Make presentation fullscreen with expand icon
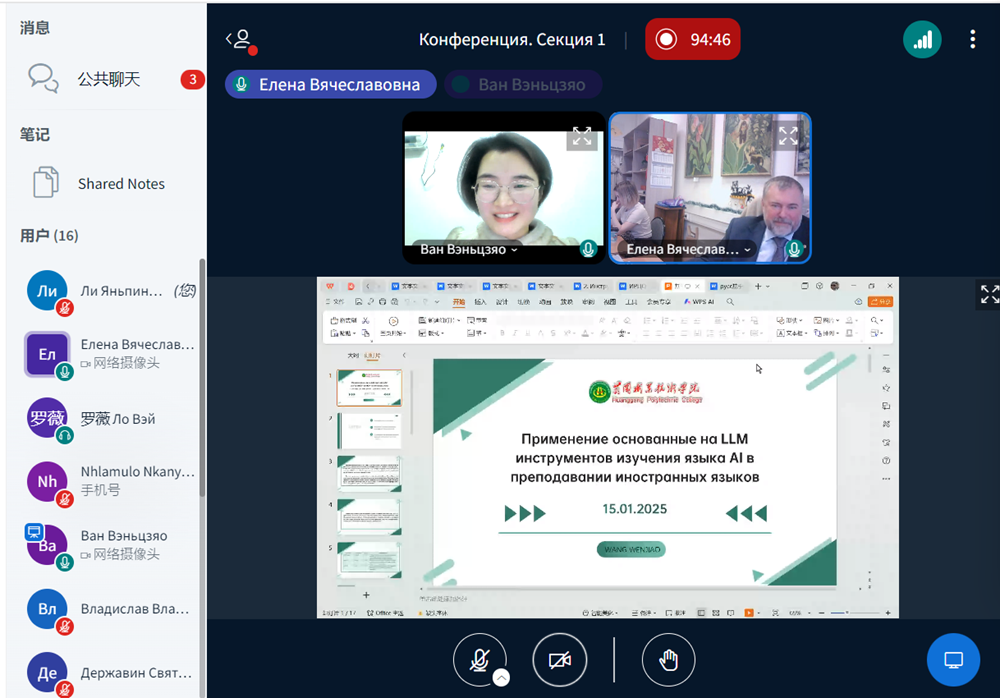 click(x=989, y=294)
